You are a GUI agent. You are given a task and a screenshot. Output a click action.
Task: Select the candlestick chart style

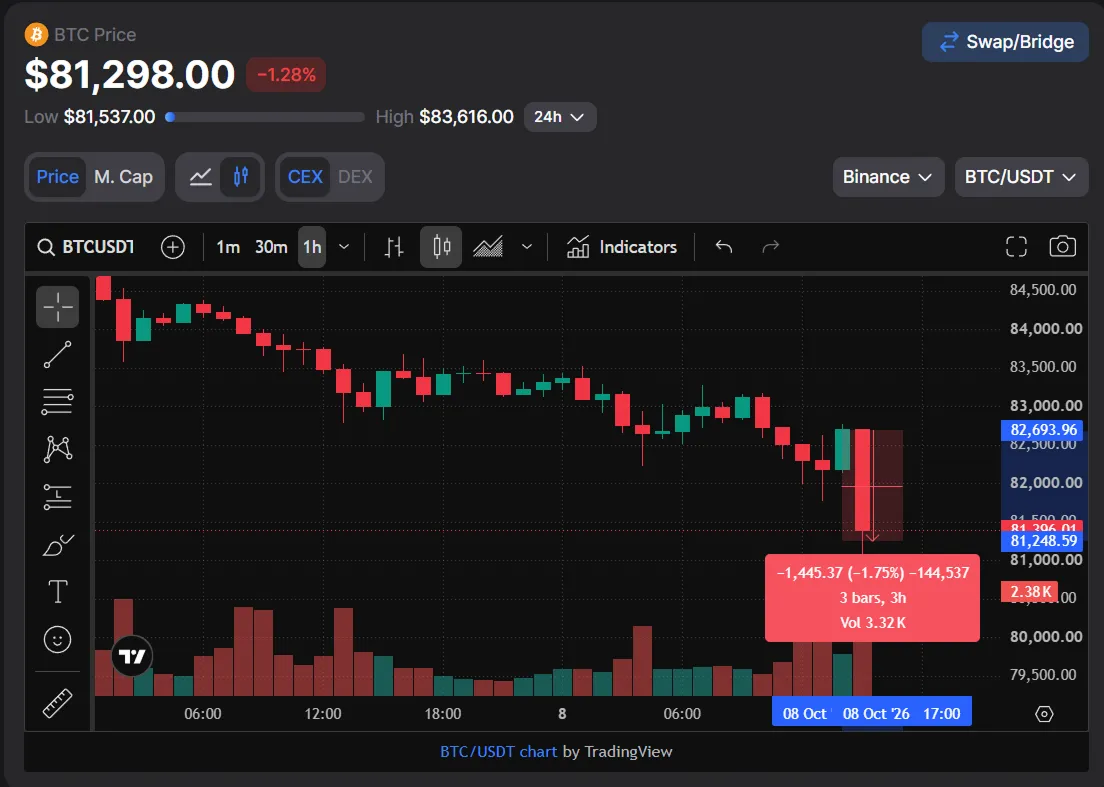[441, 247]
